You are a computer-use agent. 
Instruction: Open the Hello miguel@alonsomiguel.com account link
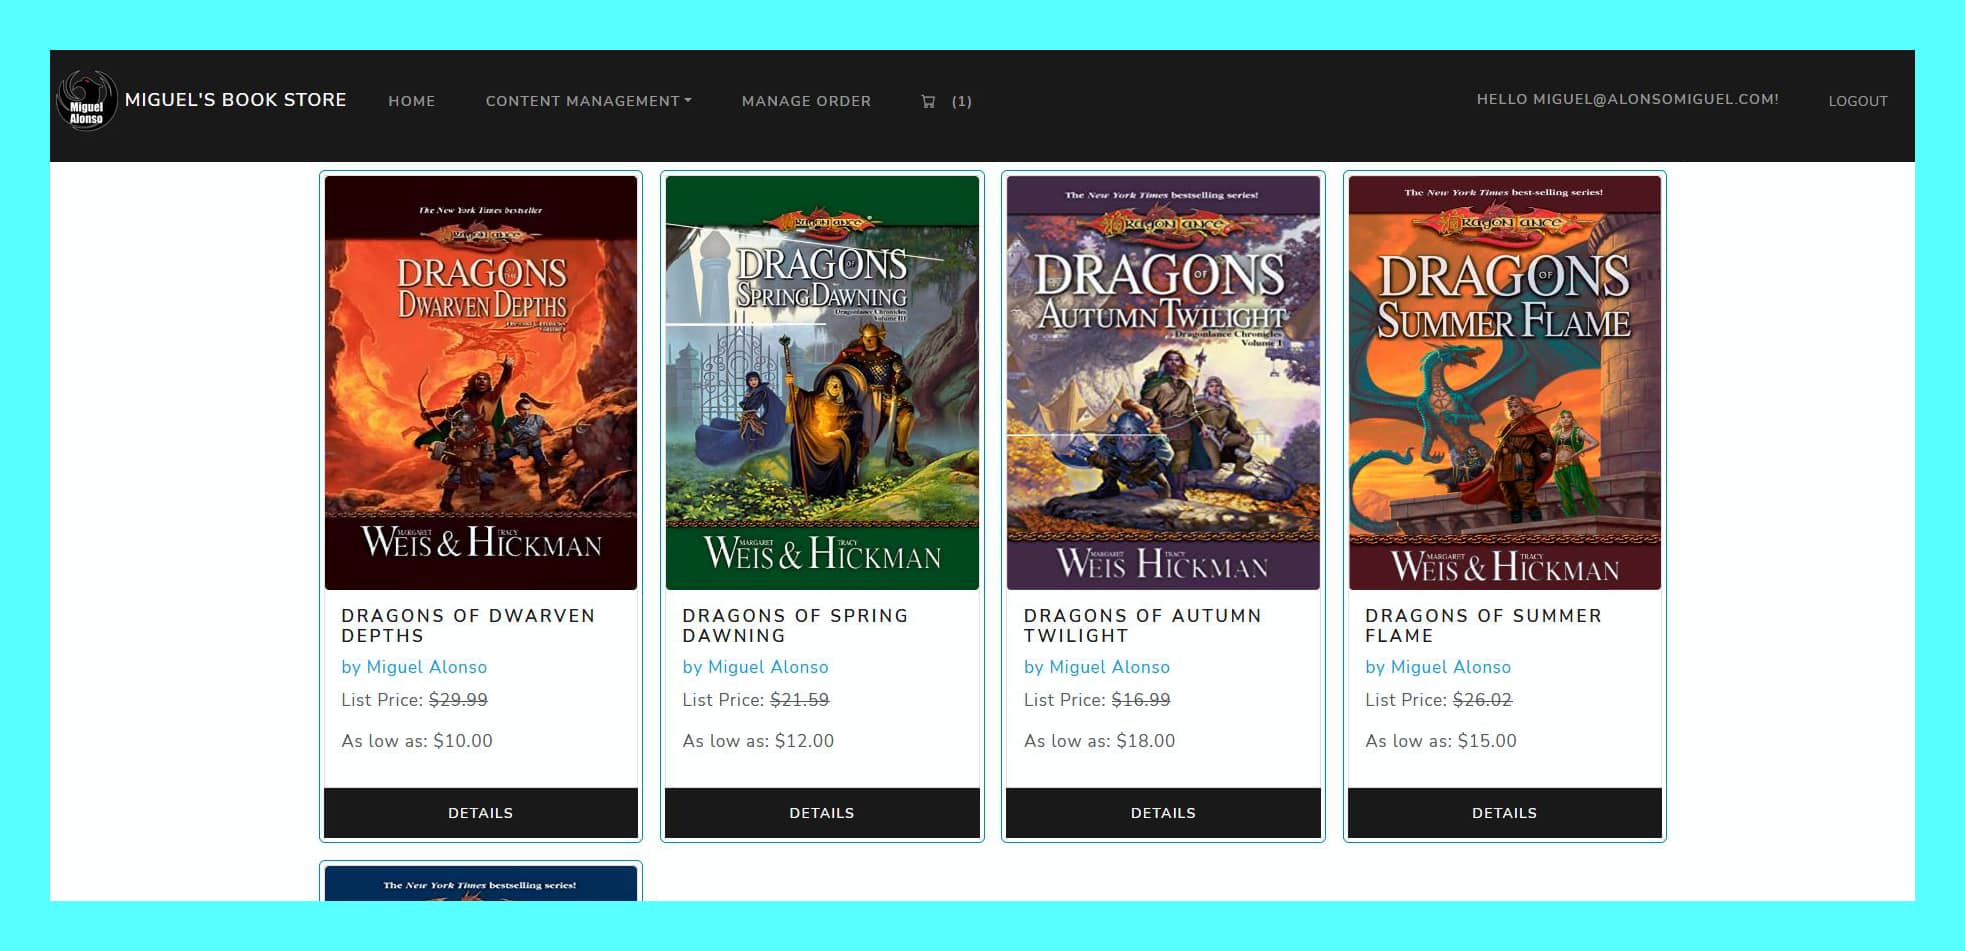tap(1627, 99)
